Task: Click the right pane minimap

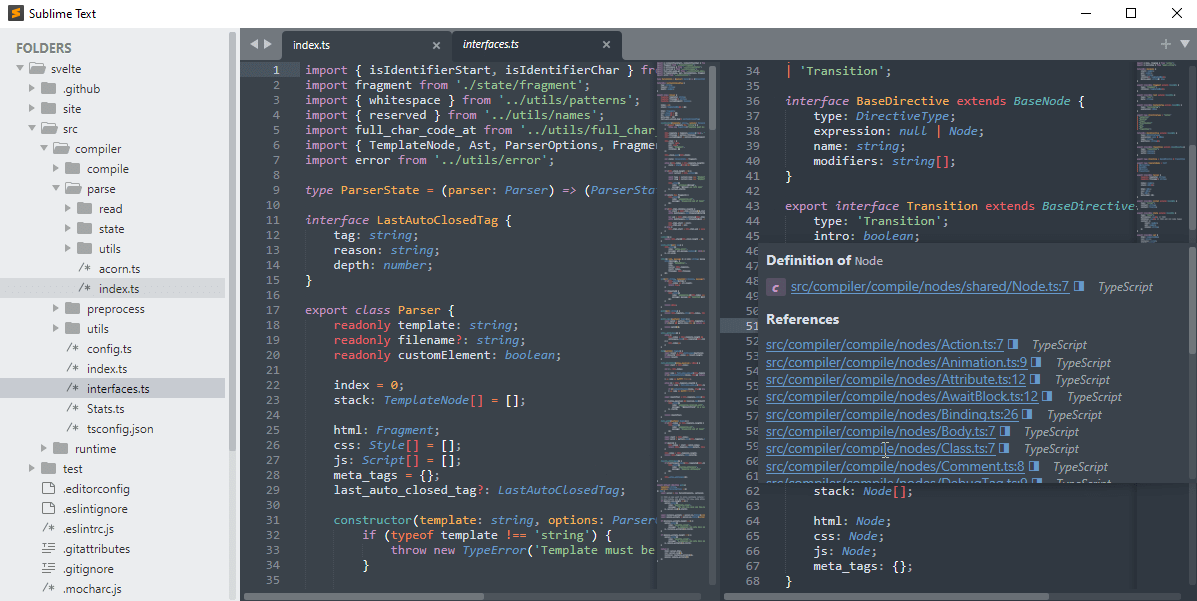Action: click(1162, 153)
